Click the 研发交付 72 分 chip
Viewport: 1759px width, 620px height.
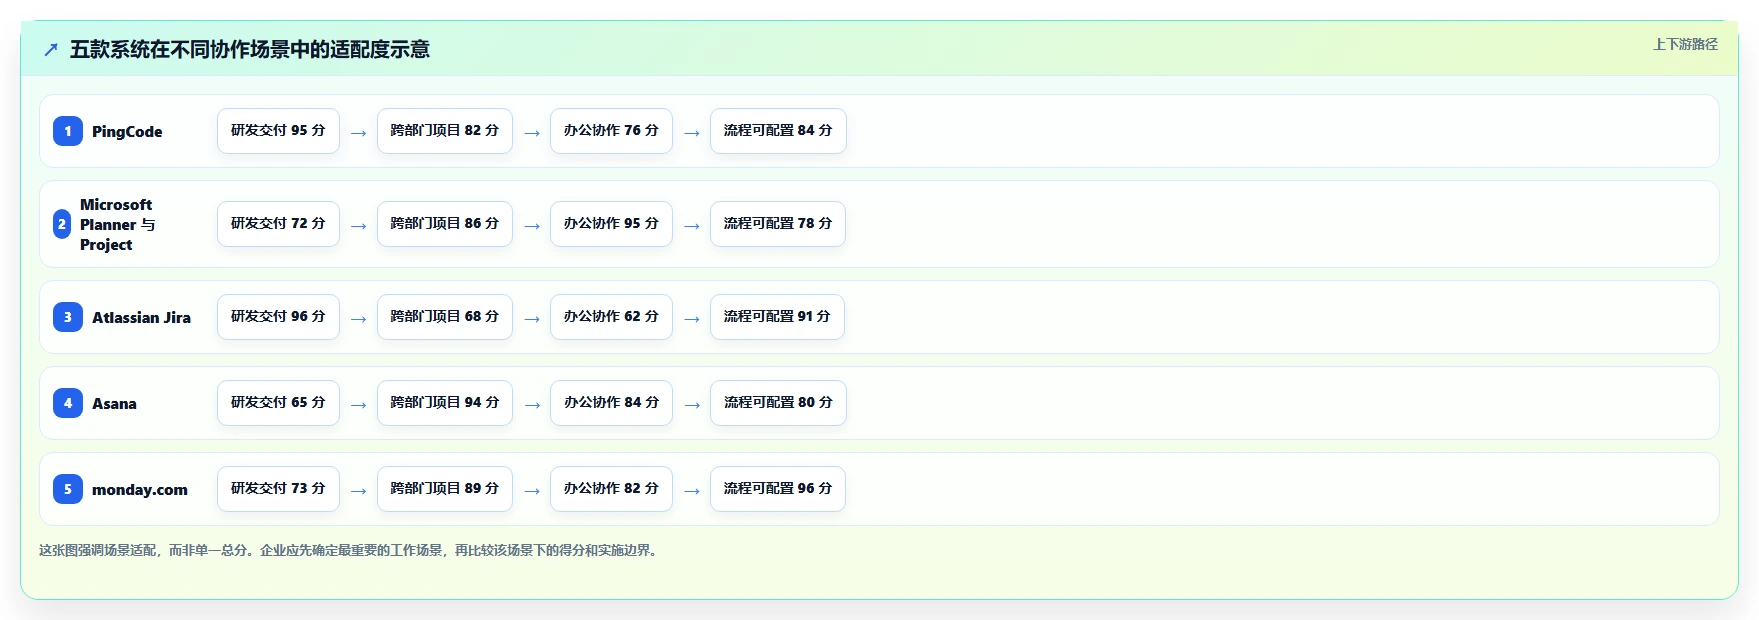click(278, 224)
